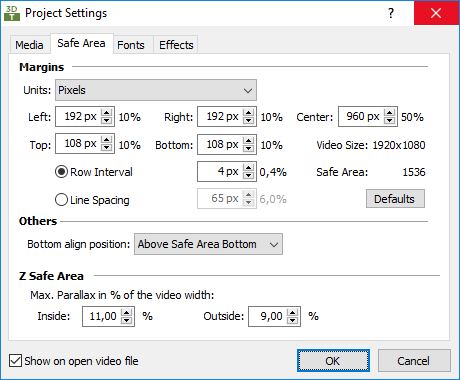This screenshot has width=460, height=380.
Task: Click the Defaults button
Action: point(395,199)
